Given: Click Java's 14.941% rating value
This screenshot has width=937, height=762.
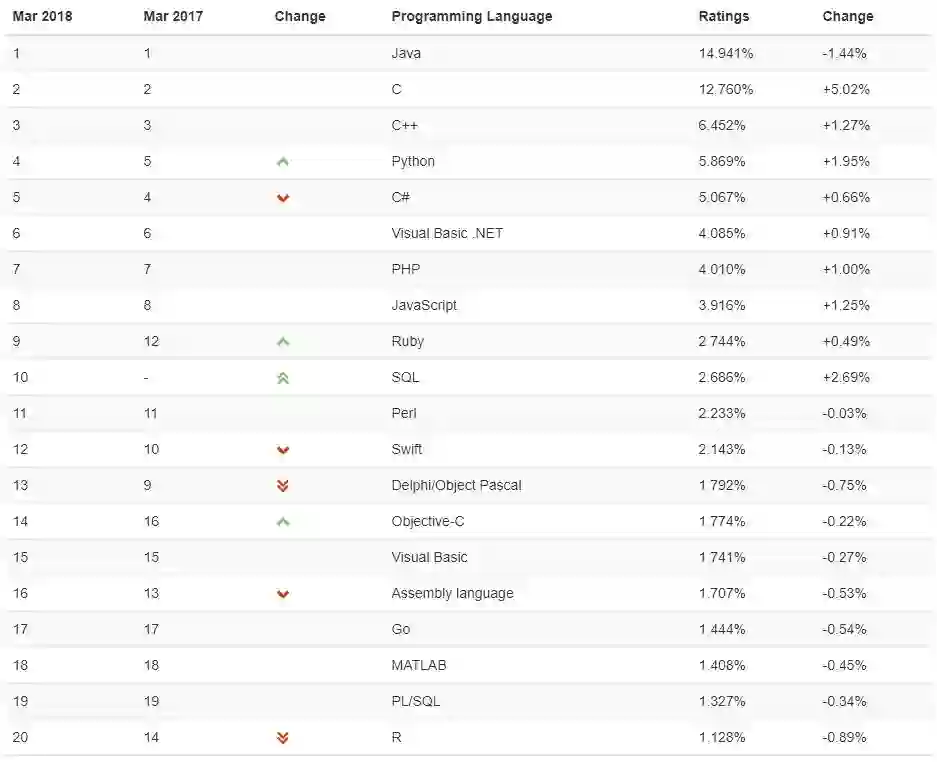Looking at the screenshot, I should pos(726,53).
